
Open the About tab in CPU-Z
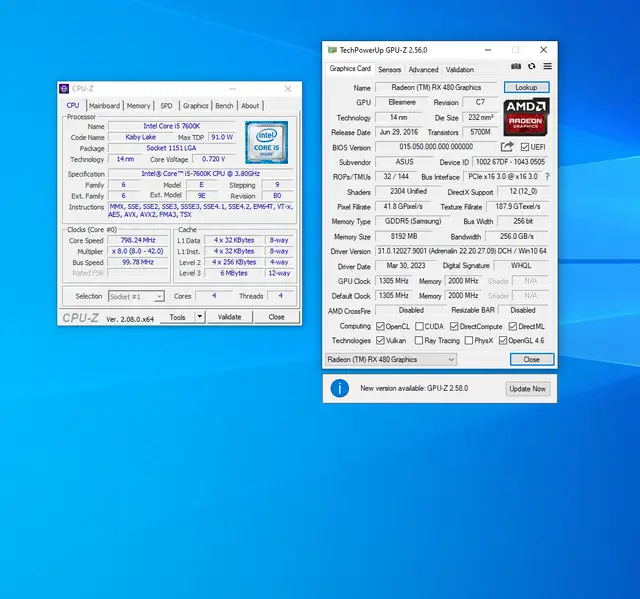tap(250, 106)
